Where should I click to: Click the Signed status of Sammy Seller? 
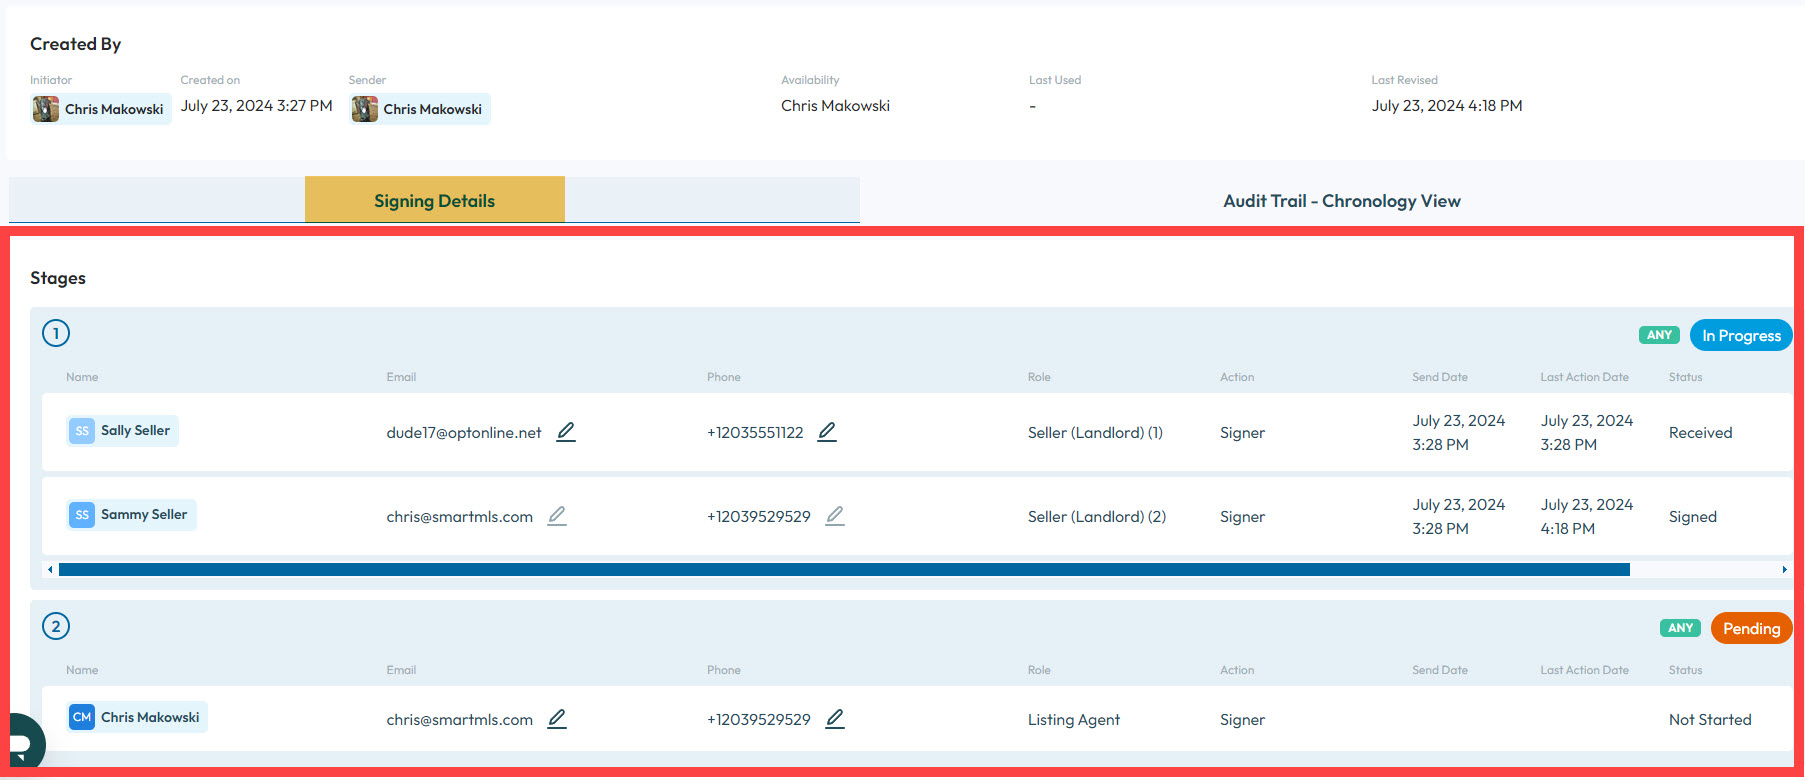coord(1693,517)
